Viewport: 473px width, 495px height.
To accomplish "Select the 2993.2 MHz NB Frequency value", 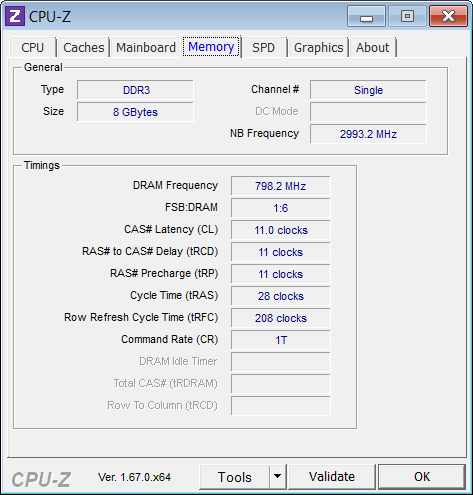I will point(368,134).
